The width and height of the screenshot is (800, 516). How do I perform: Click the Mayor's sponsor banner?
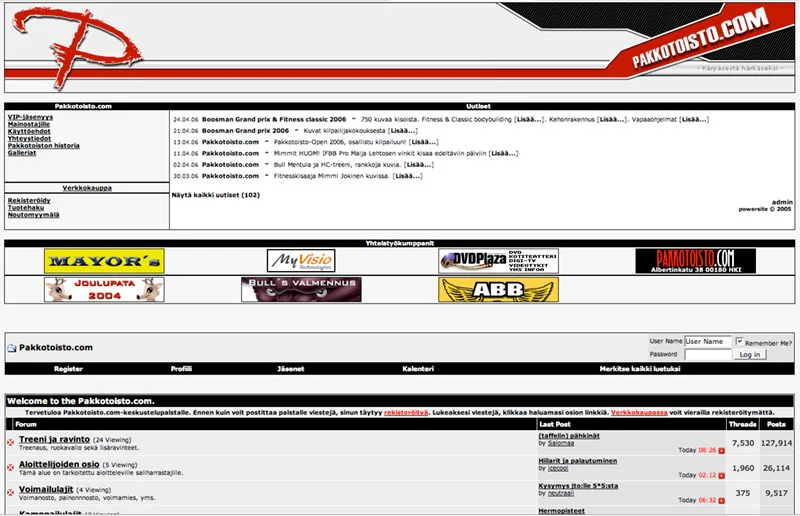(x=104, y=262)
